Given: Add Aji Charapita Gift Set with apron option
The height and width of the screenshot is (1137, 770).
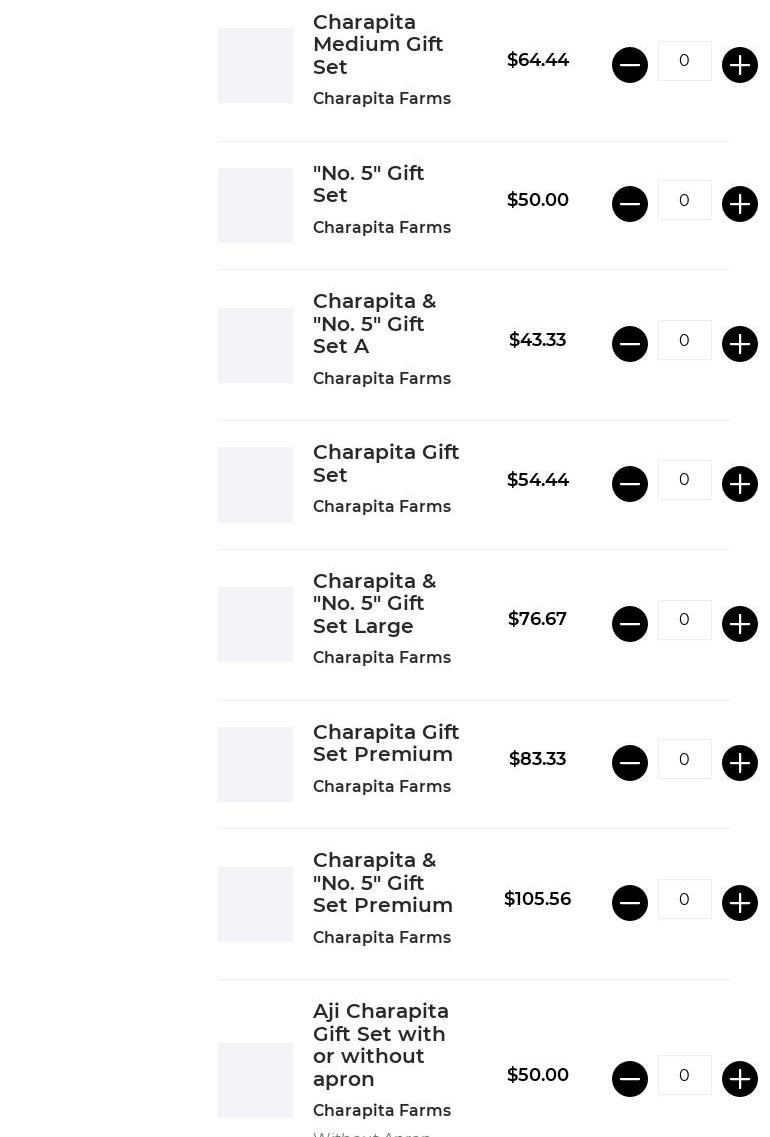Looking at the screenshot, I should click(740, 1079).
